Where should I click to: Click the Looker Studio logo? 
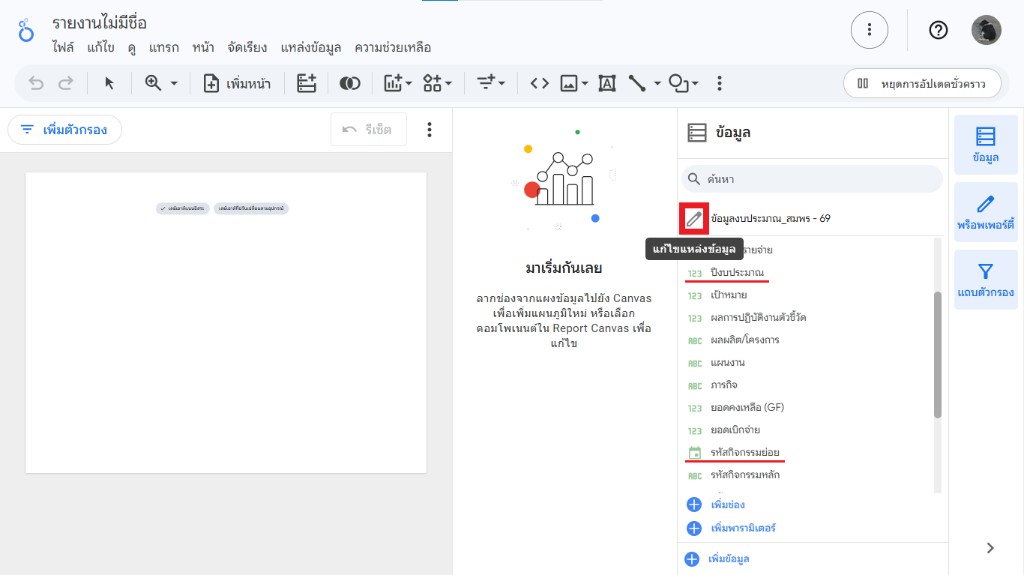click(x=26, y=30)
